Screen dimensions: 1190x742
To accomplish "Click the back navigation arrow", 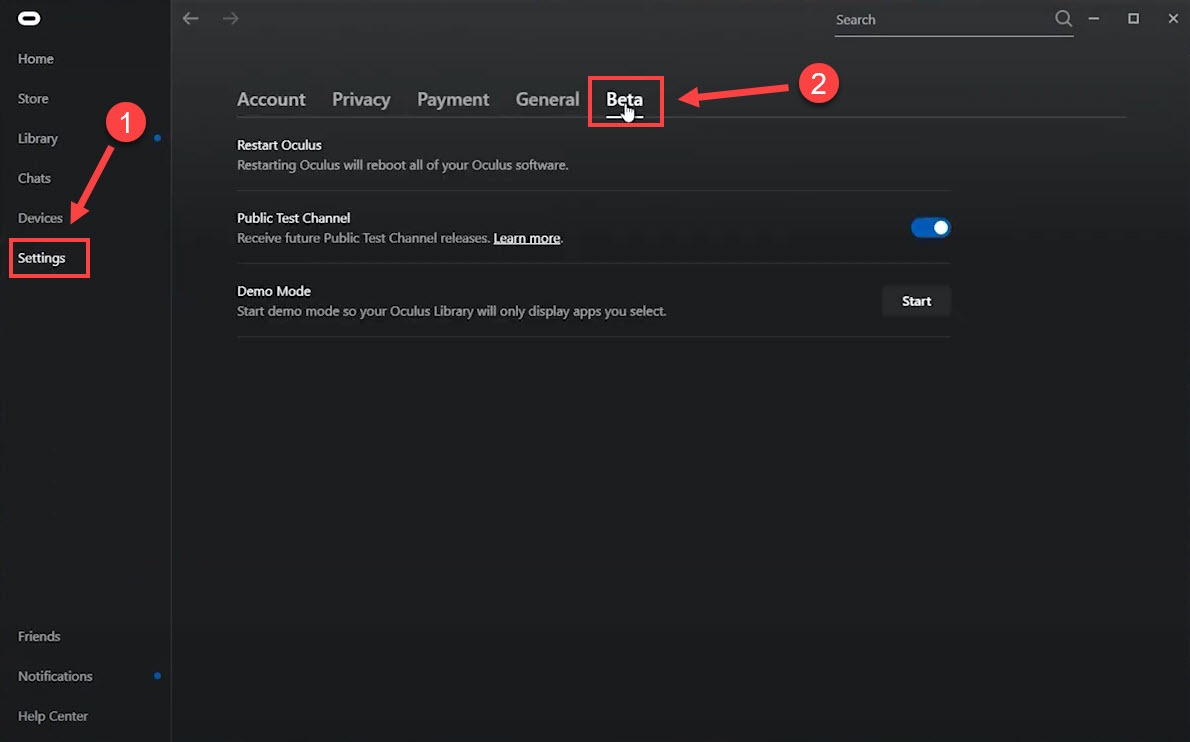I will pyautogui.click(x=190, y=18).
